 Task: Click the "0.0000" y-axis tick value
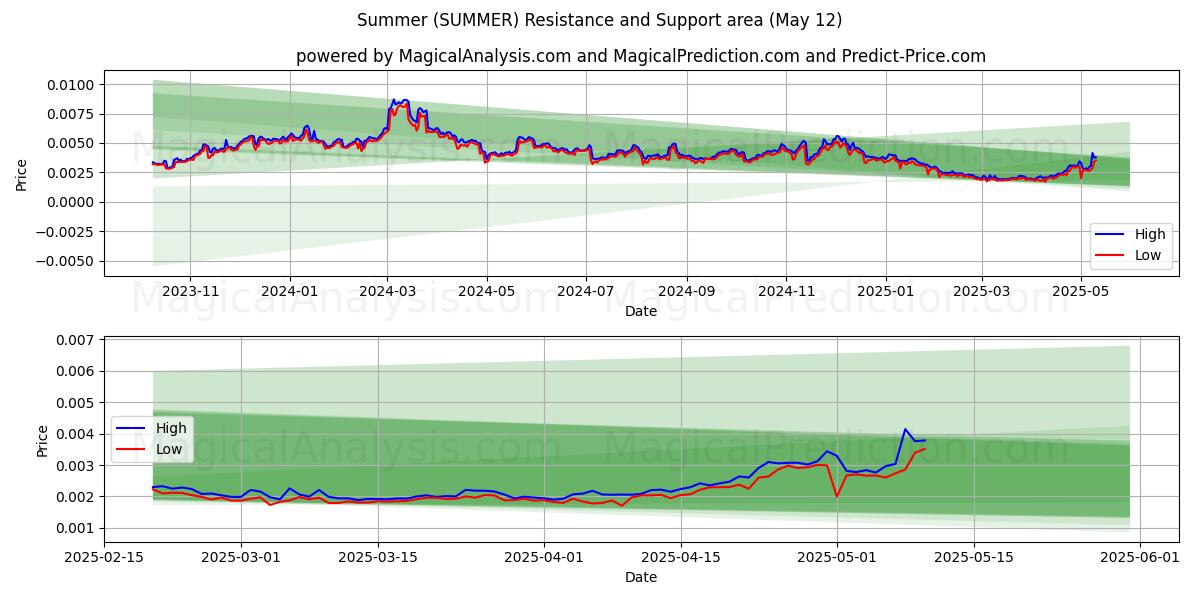(x=72, y=202)
